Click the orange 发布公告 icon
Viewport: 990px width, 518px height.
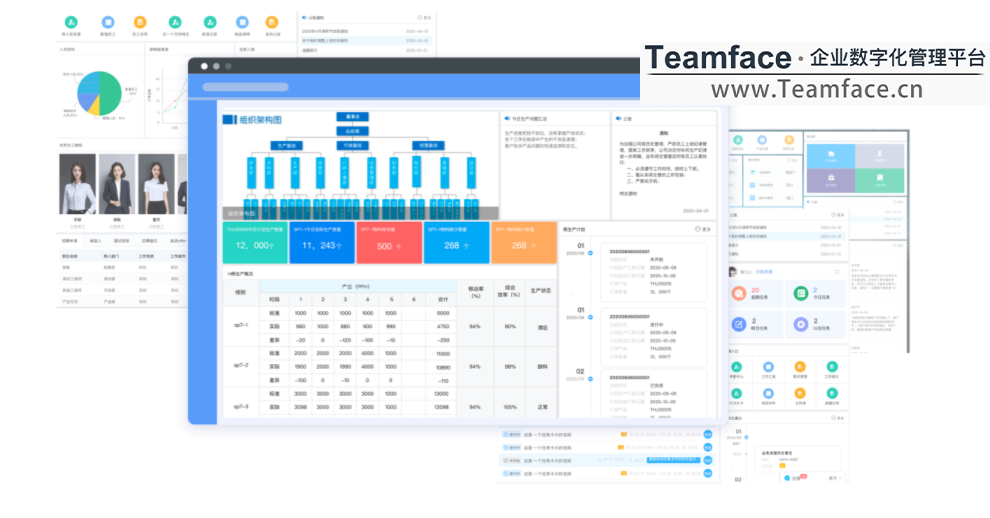tap(271, 22)
